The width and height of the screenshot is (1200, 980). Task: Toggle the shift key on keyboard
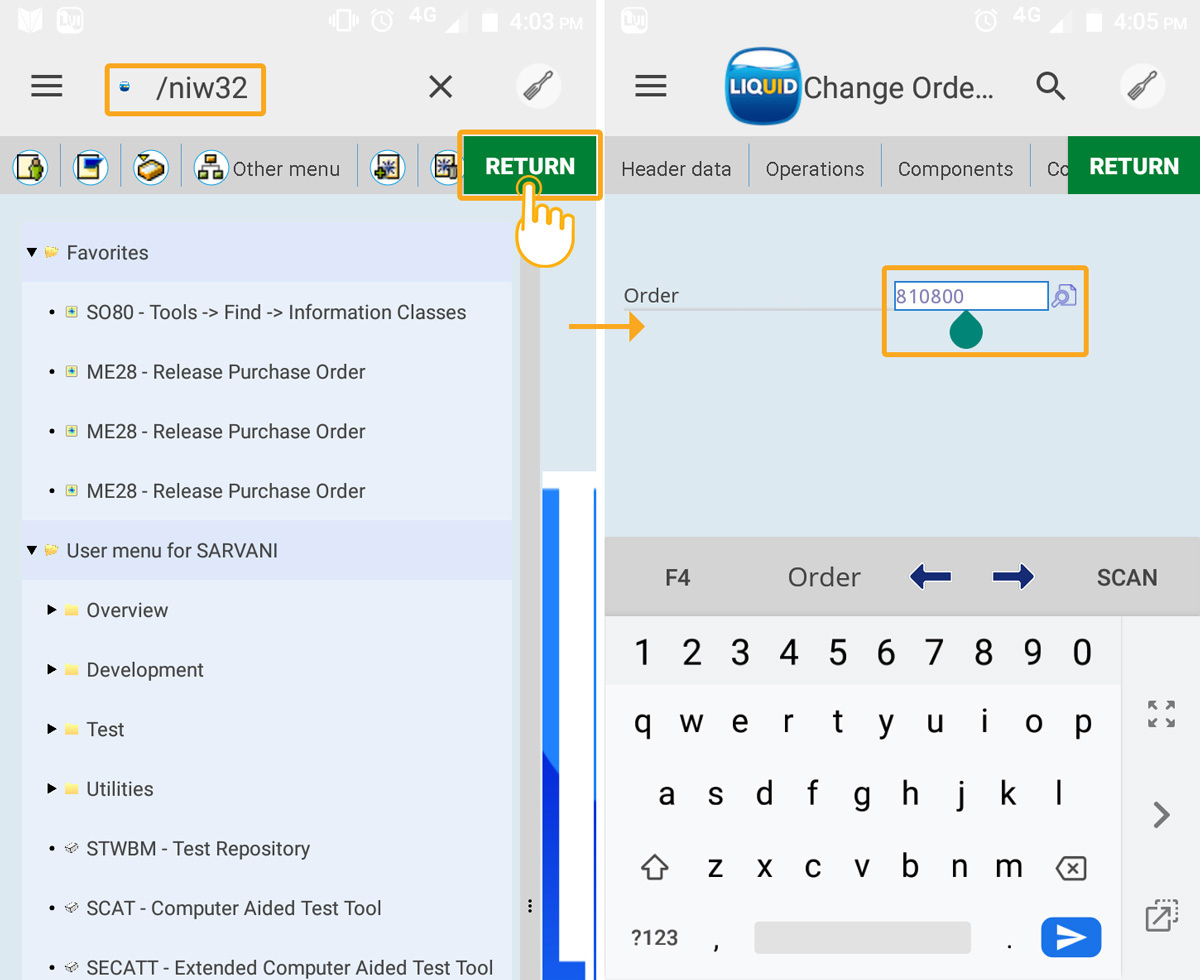654,867
